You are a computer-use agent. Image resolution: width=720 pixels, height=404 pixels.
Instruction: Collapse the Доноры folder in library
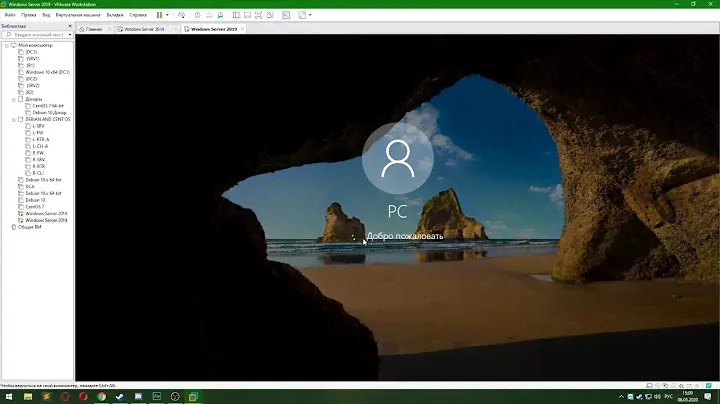[13, 100]
